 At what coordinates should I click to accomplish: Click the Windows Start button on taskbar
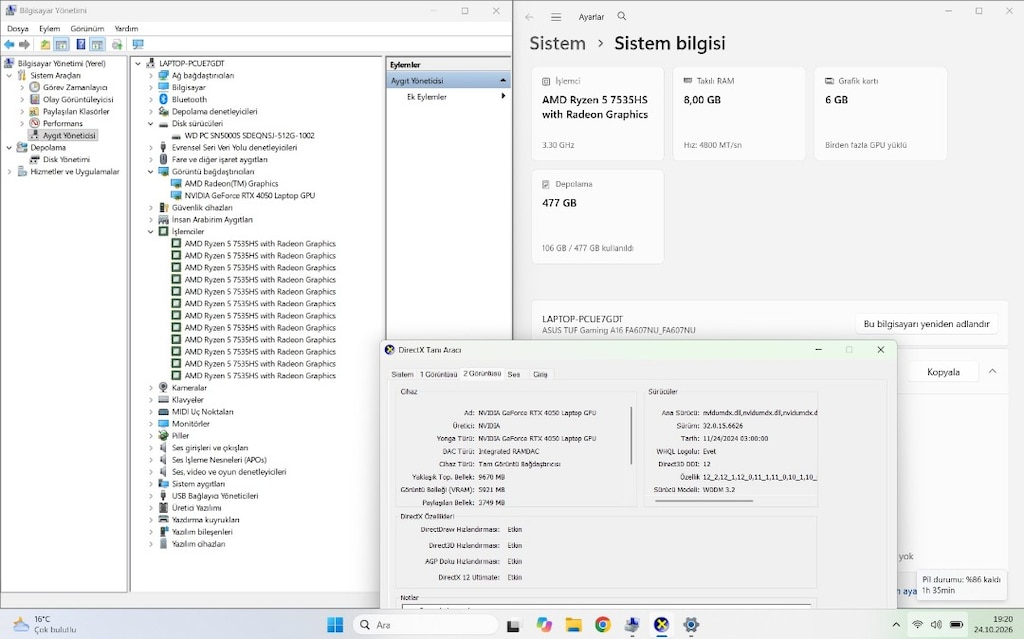[x=335, y=625]
